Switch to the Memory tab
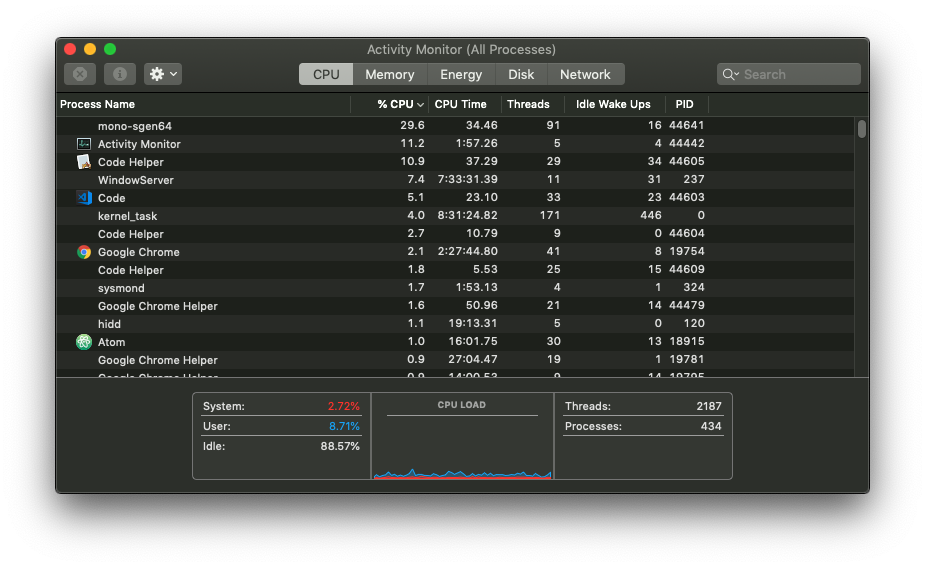This screenshot has height=567, width=925. click(x=389, y=74)
